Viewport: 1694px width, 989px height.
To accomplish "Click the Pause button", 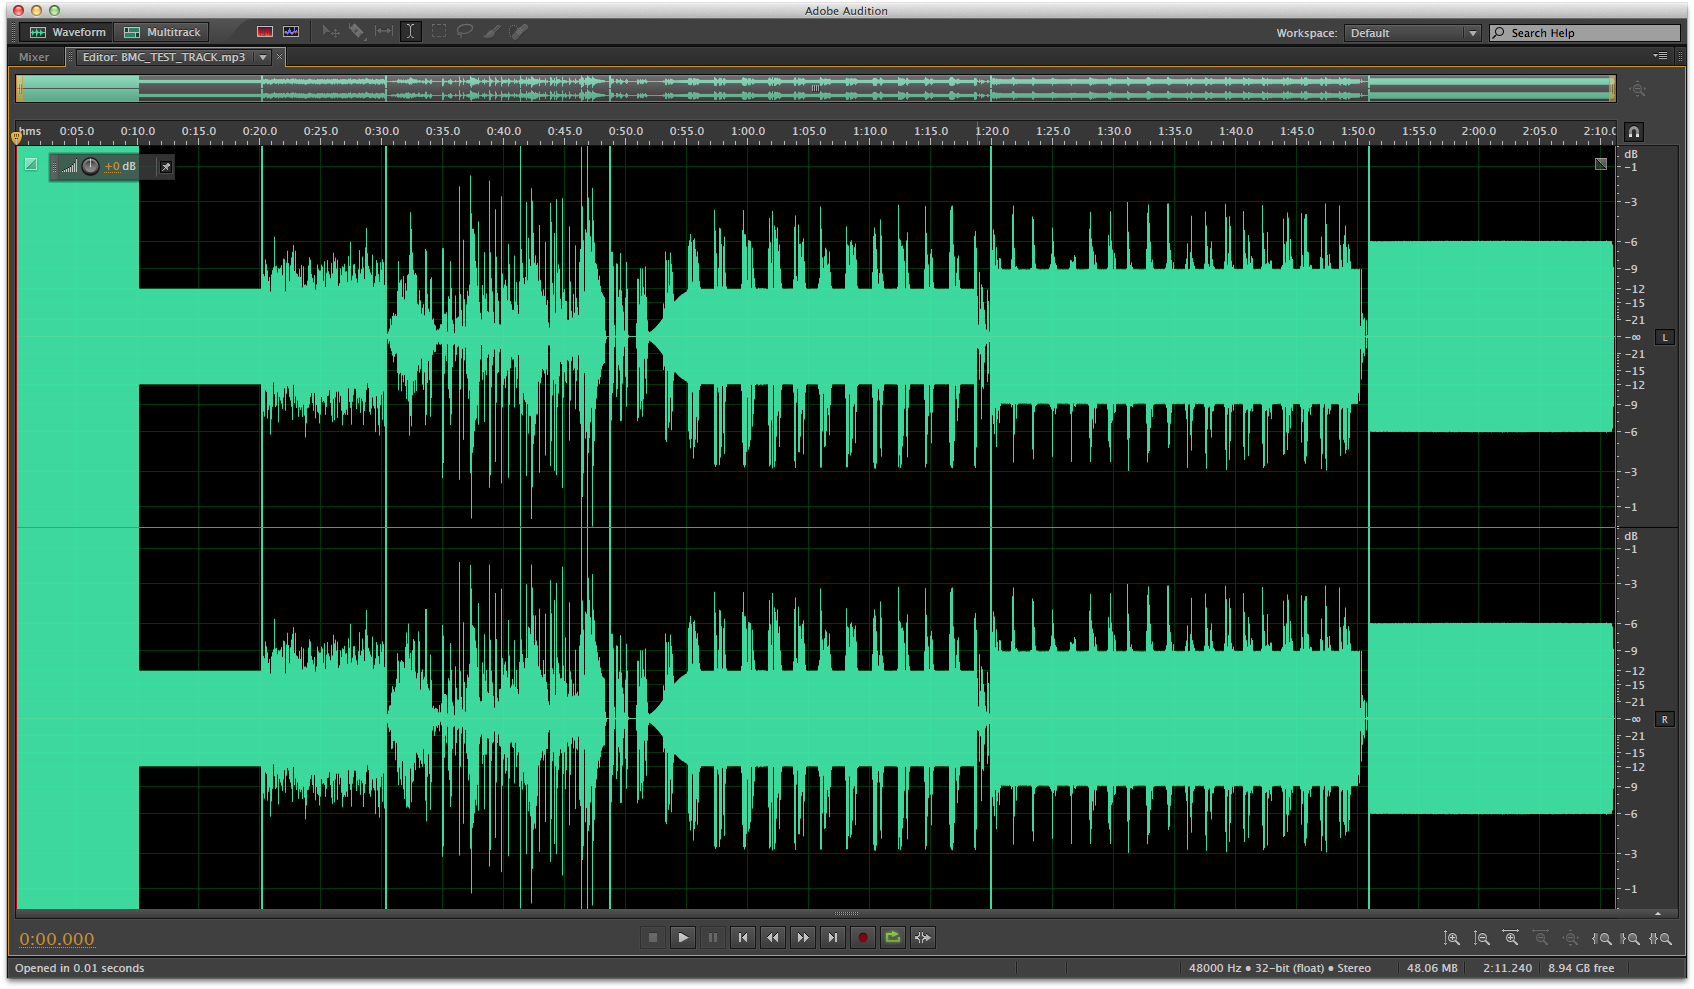I will click(x=713, y=938).
